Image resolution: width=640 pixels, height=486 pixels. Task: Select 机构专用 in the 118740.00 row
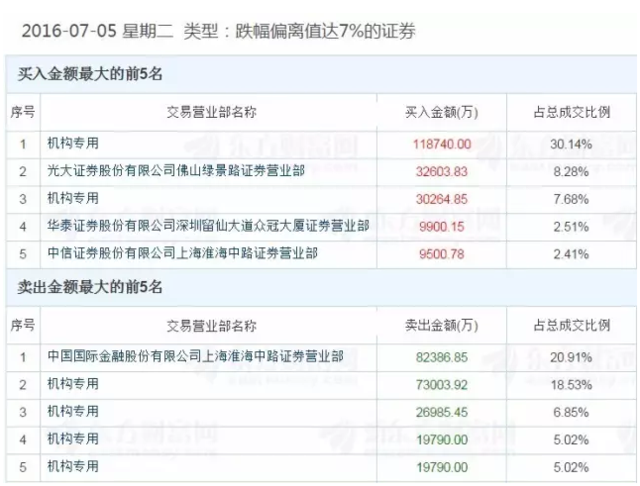pyautogui.click(x=73, y=143)
